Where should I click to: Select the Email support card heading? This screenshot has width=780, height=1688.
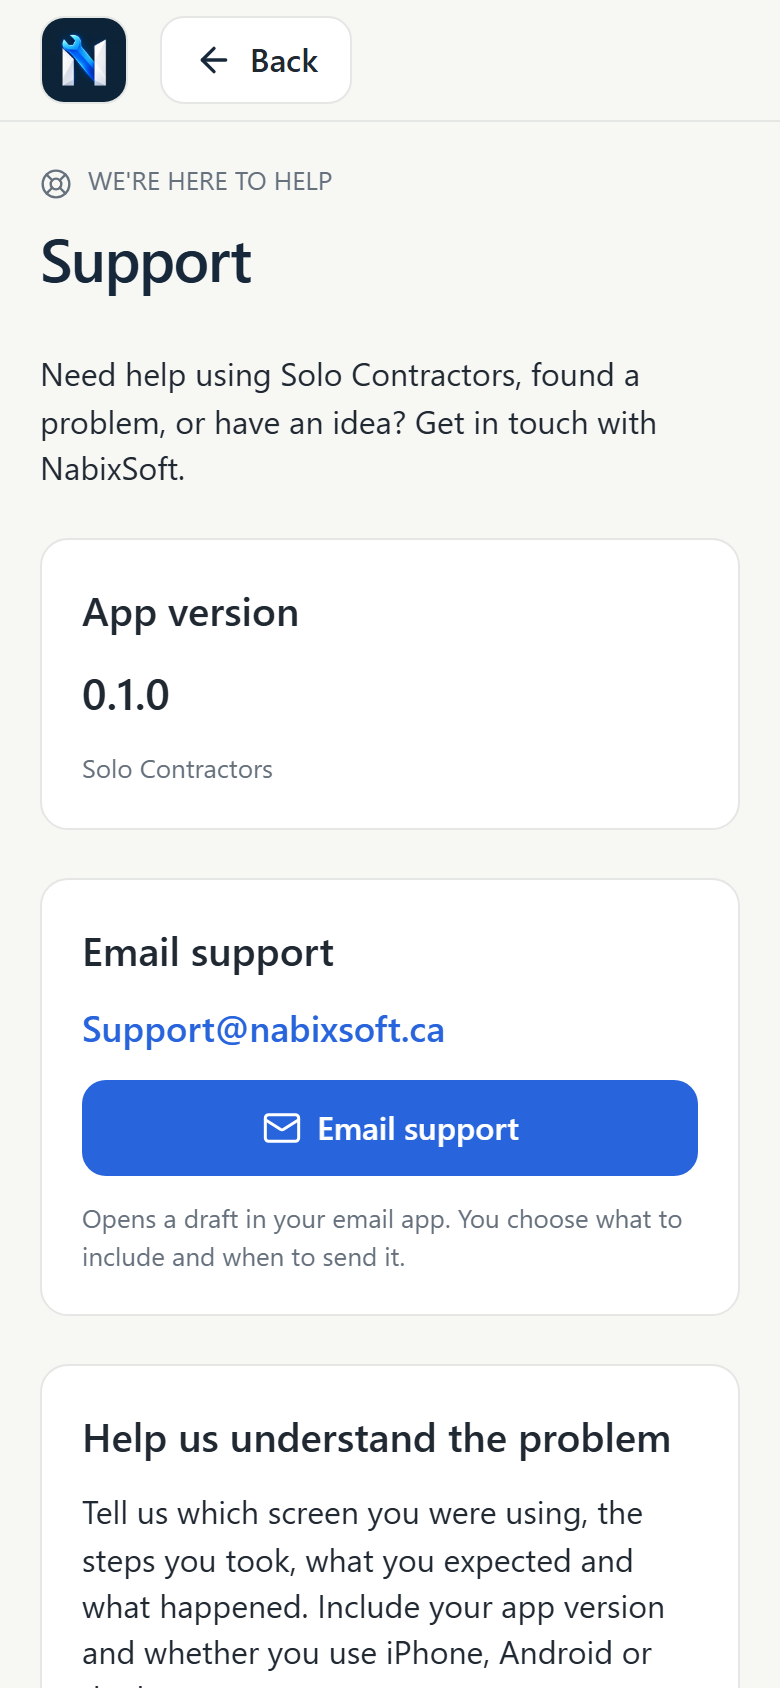[208, 953]
